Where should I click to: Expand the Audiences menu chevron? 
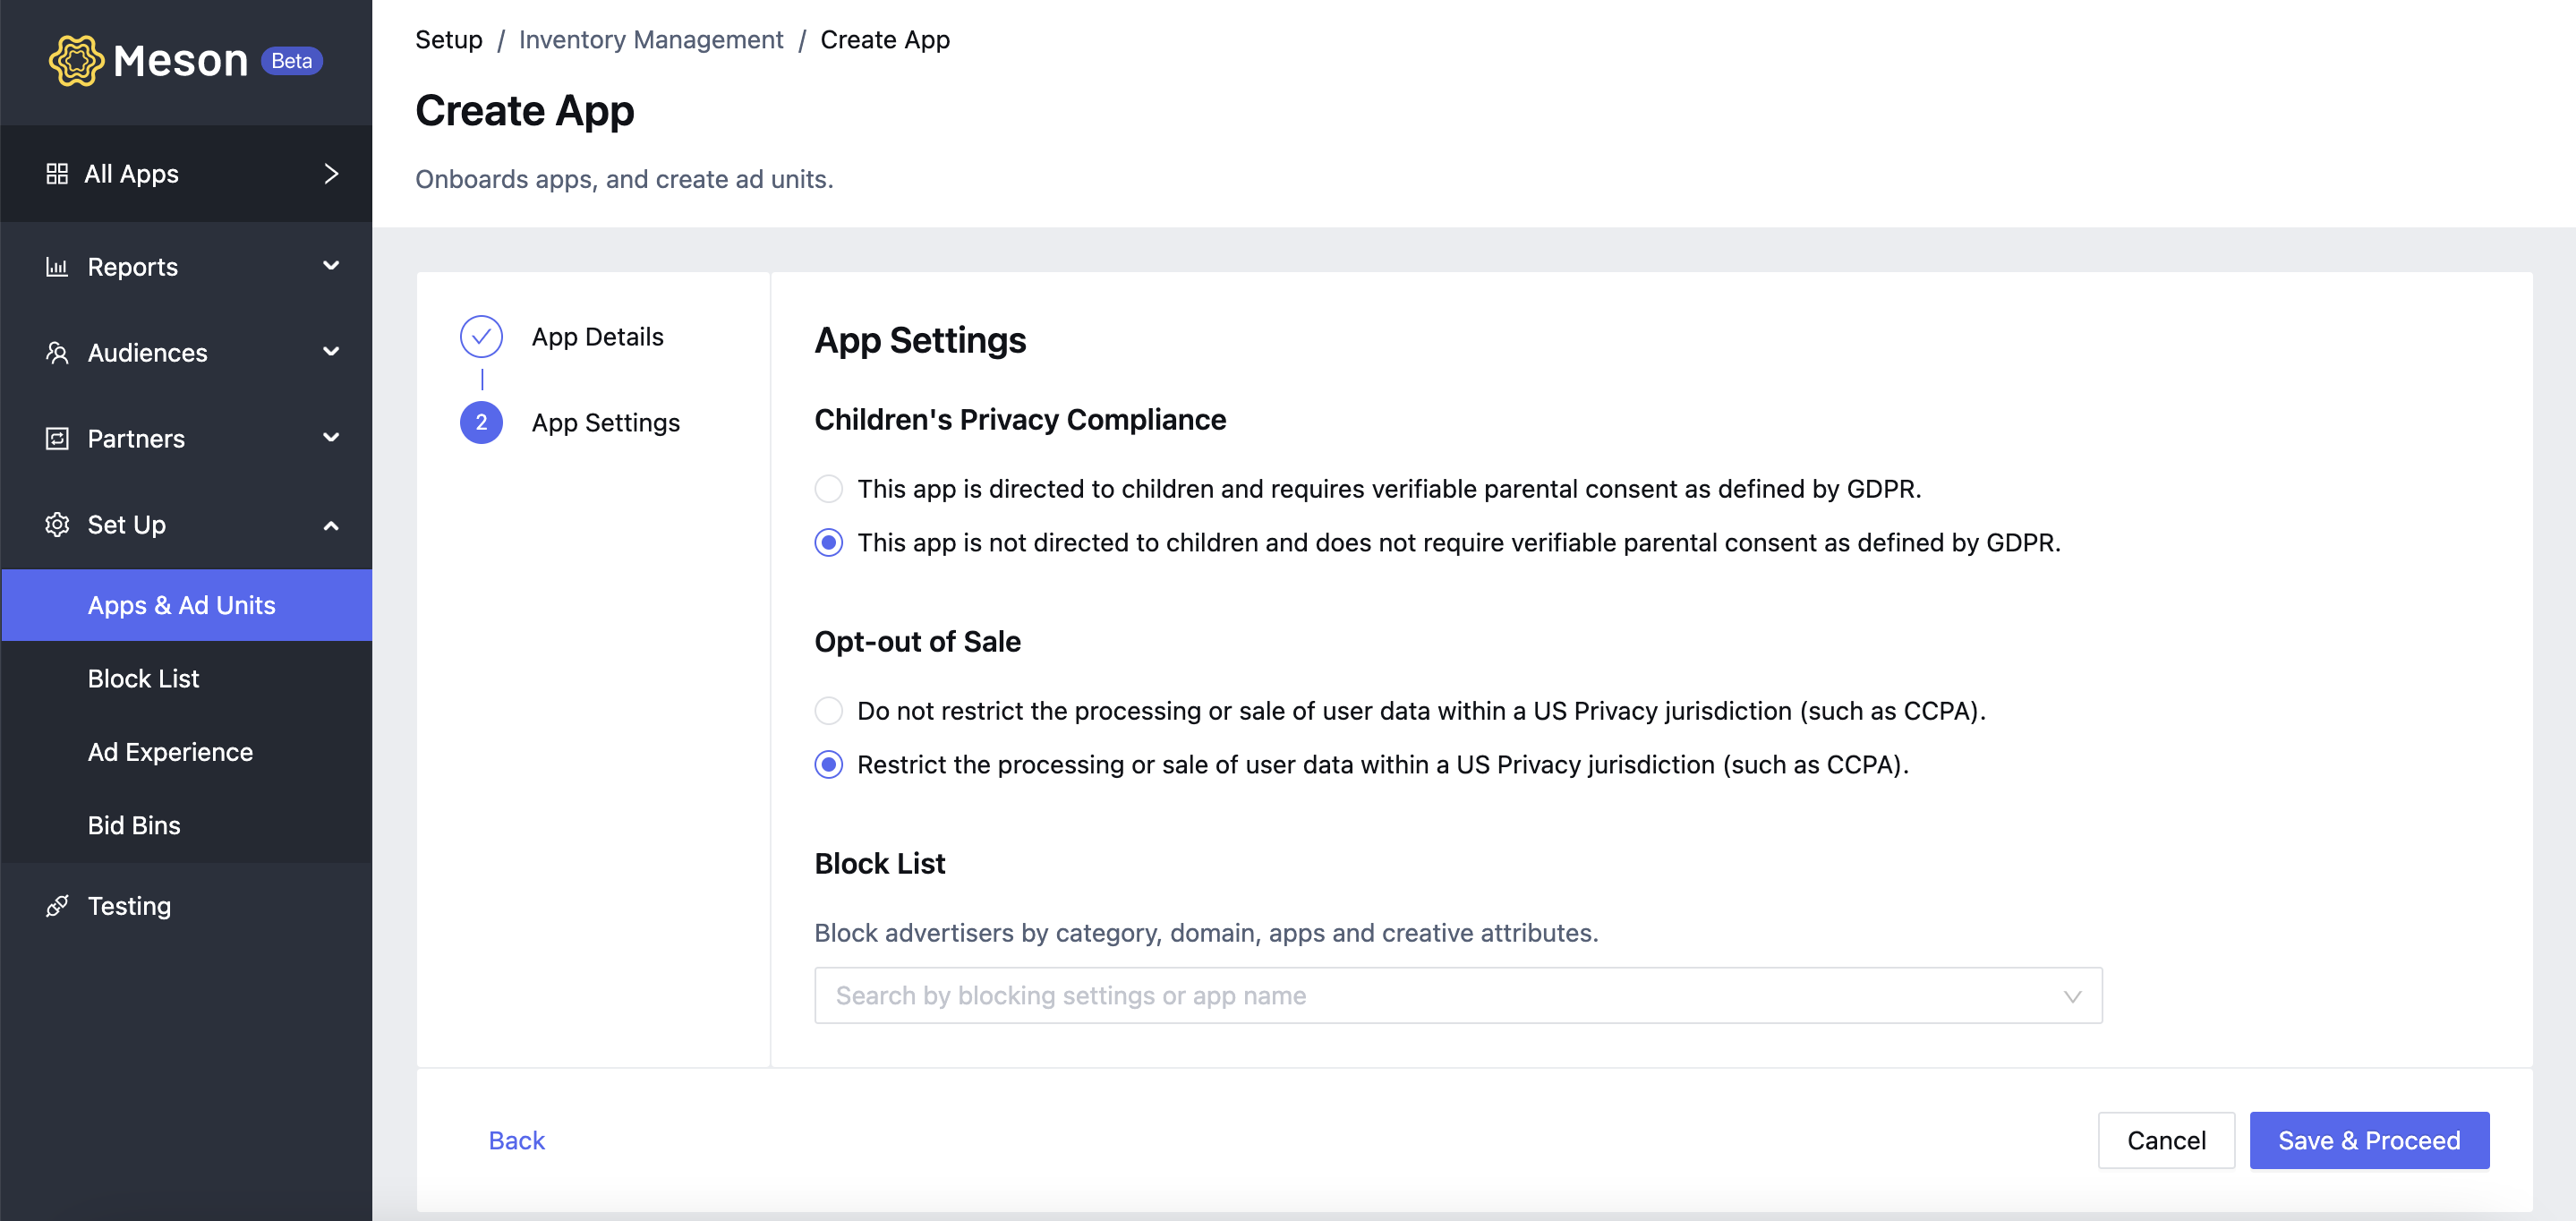point(331,352)
